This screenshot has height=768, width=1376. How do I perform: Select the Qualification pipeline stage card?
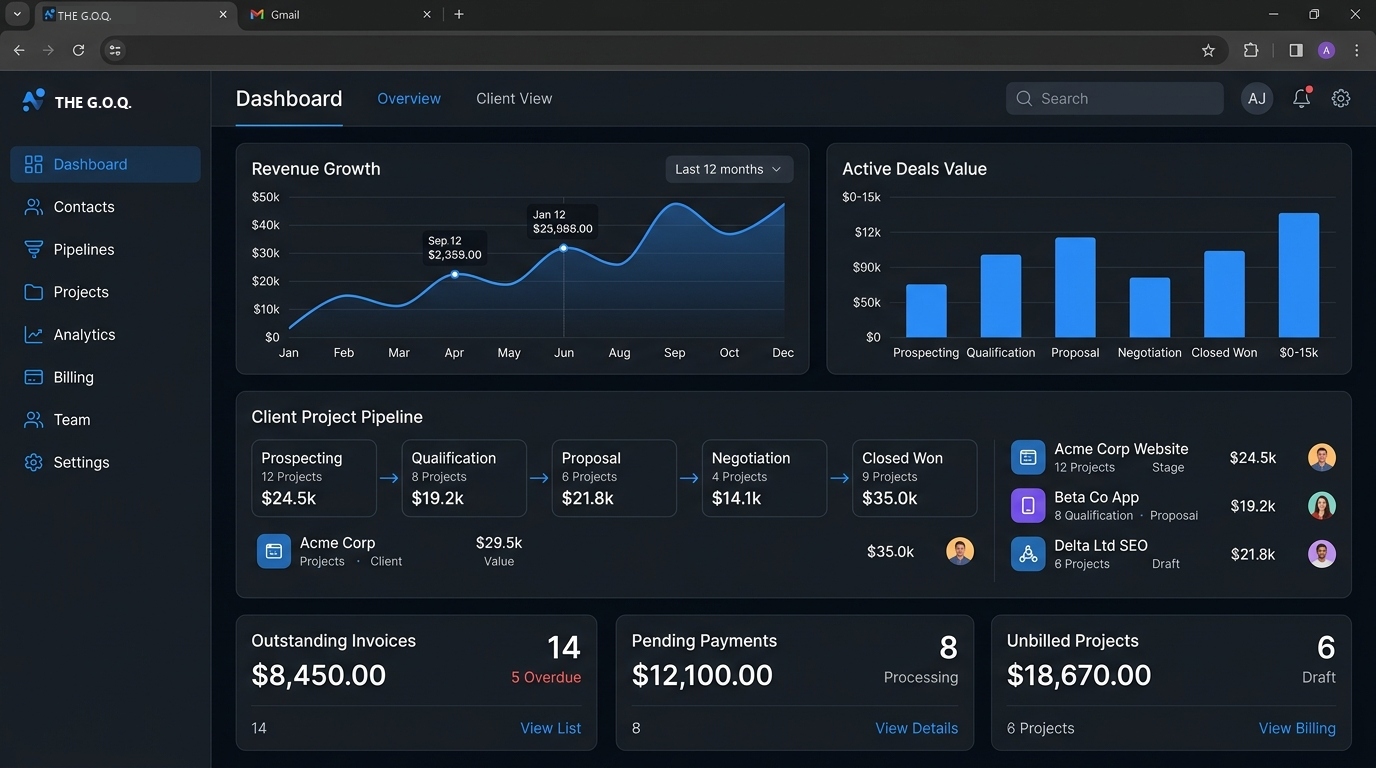(464, 478)
